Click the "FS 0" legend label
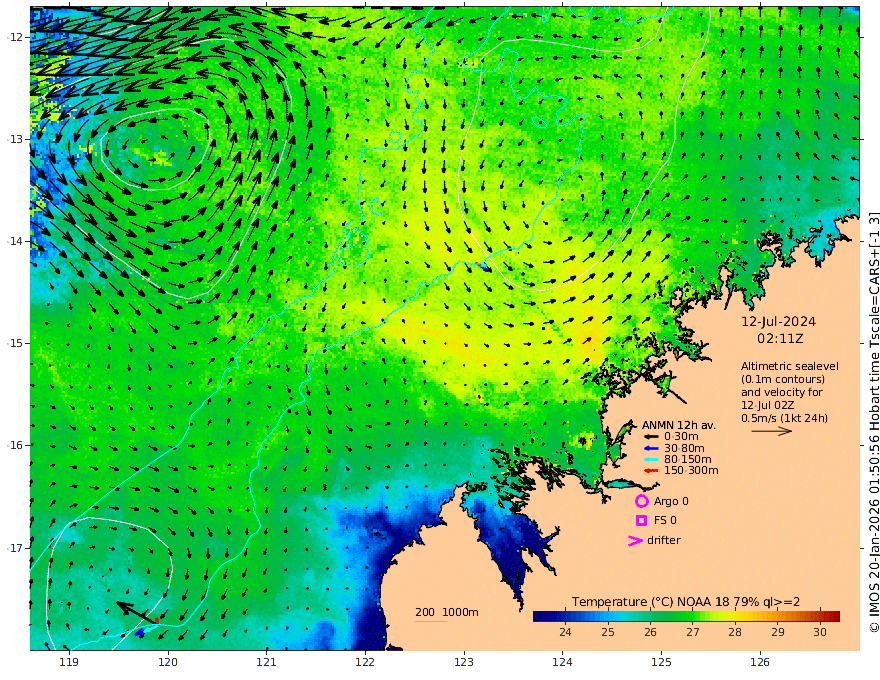This screenshot has width=880, height=680. tap(665, 521)
